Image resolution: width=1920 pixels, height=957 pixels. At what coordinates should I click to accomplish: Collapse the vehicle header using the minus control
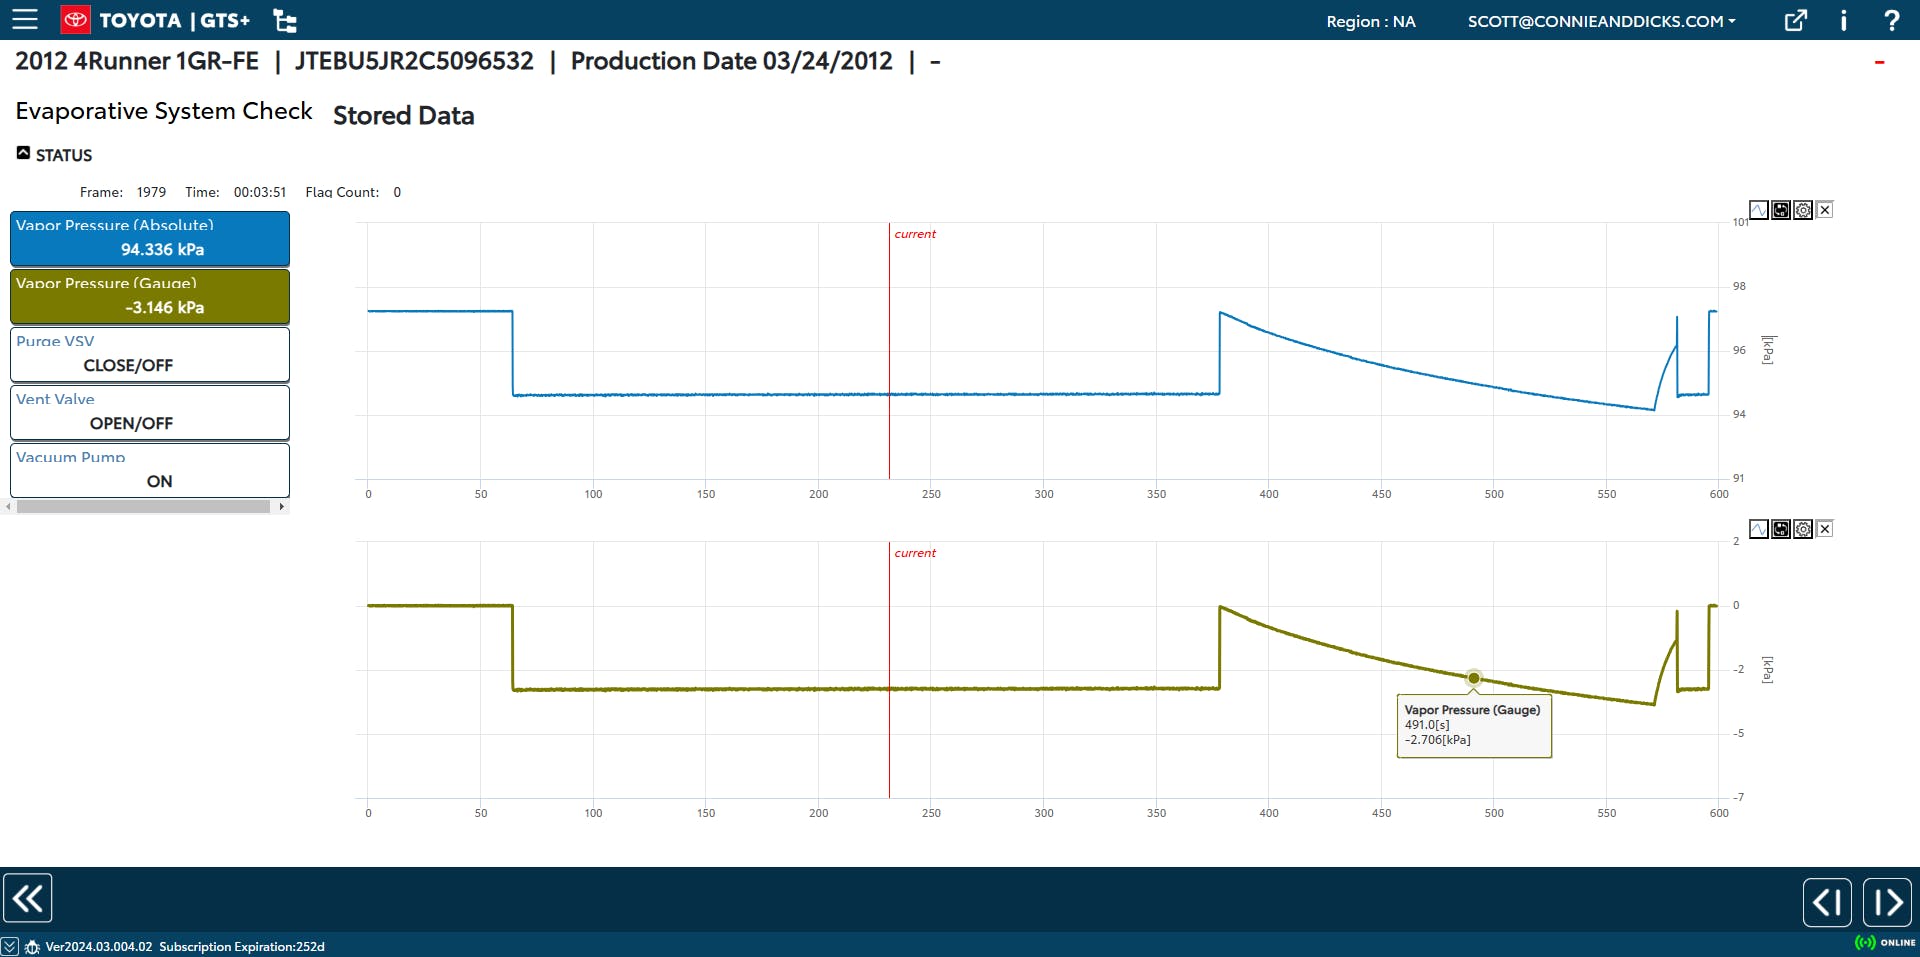tap(1879, 60)
